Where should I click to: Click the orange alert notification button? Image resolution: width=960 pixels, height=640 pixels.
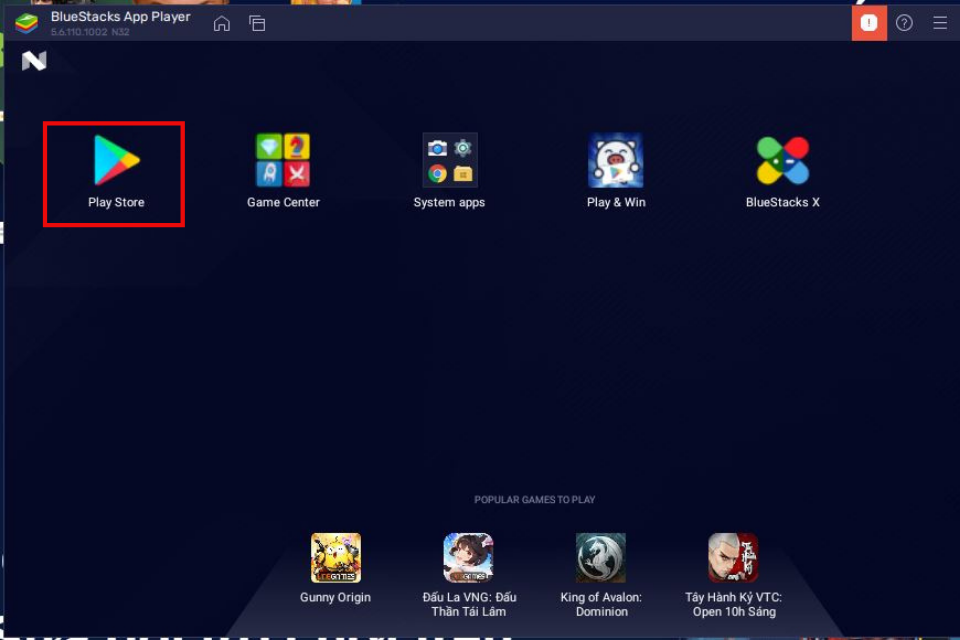[869, 23]
